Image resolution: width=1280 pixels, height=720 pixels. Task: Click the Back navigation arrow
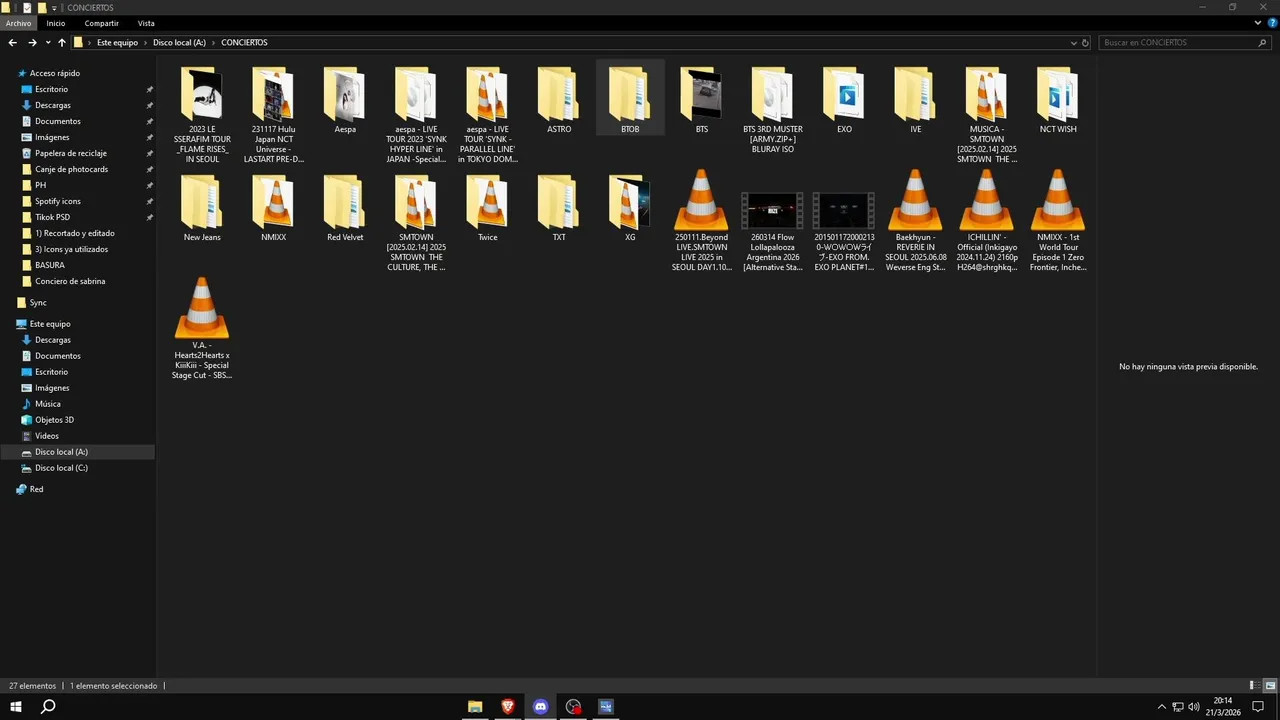coord(12,43)
